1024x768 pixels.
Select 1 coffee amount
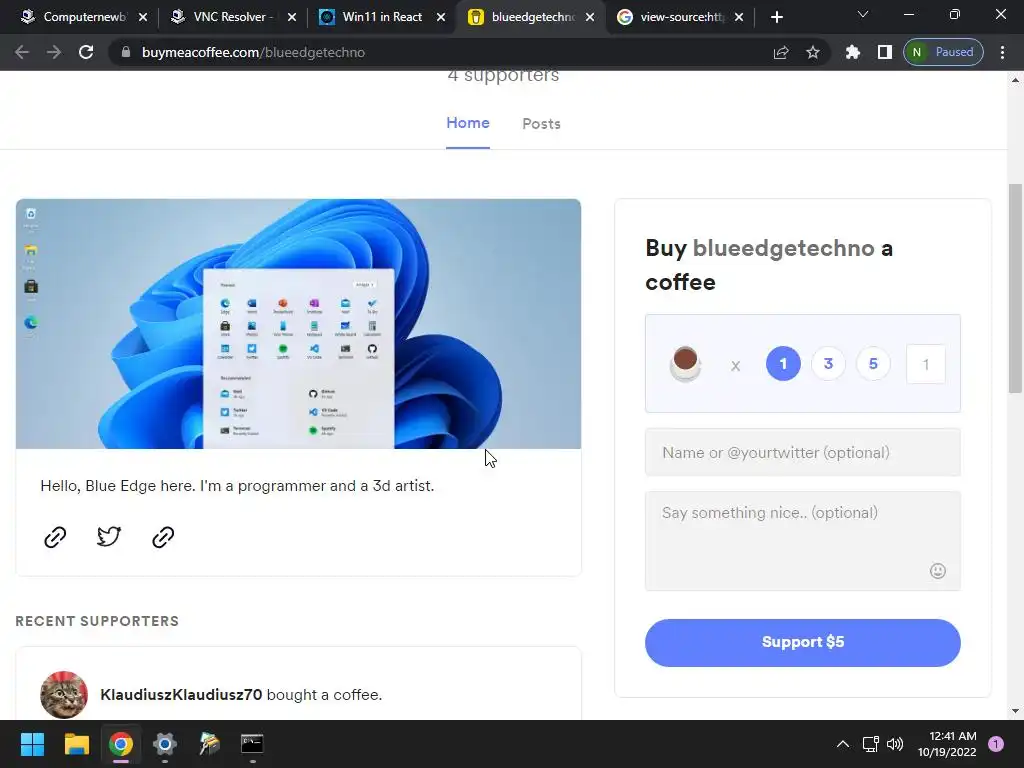pyautogui.click(x=783, y=364)
